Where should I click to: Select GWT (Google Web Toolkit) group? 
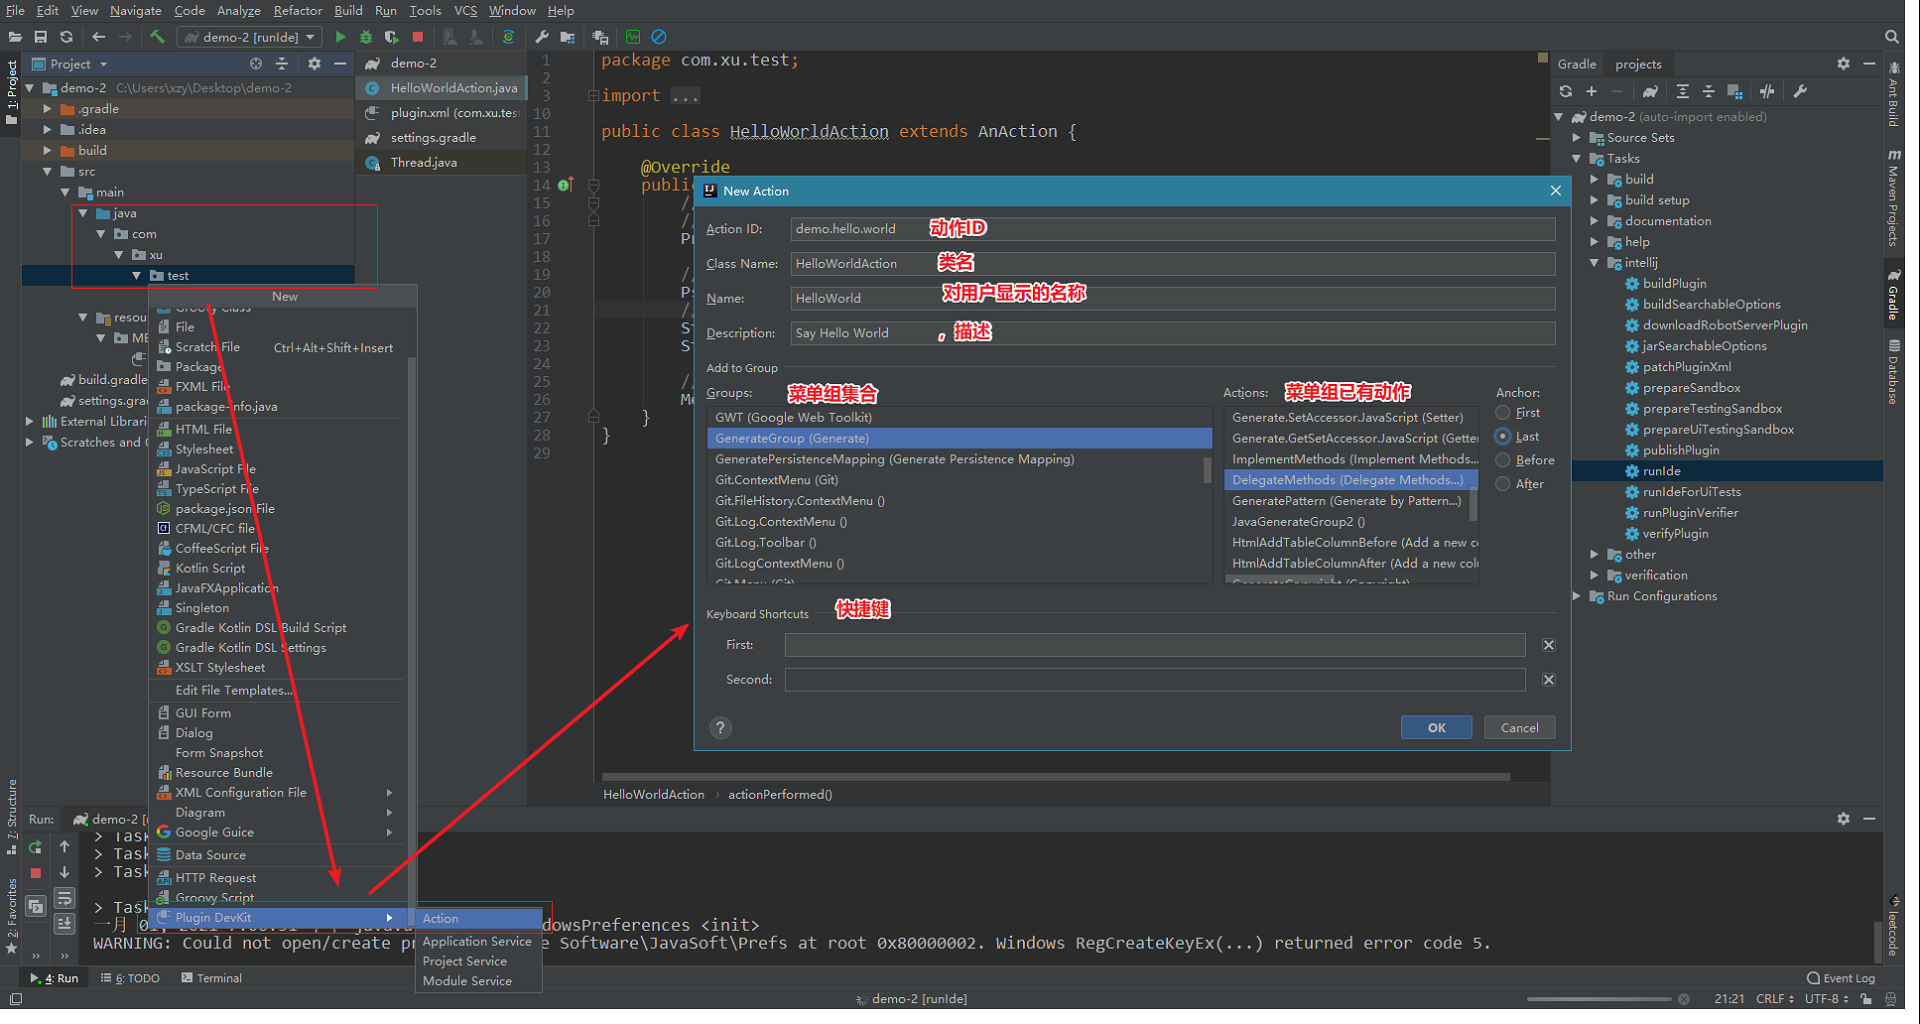[958, 417]
